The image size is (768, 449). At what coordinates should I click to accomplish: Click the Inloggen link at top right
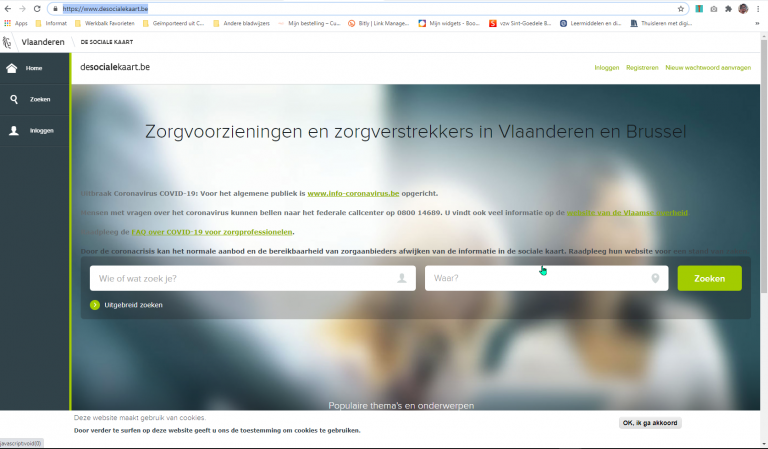pyautogui.click(x=606, y=68)
